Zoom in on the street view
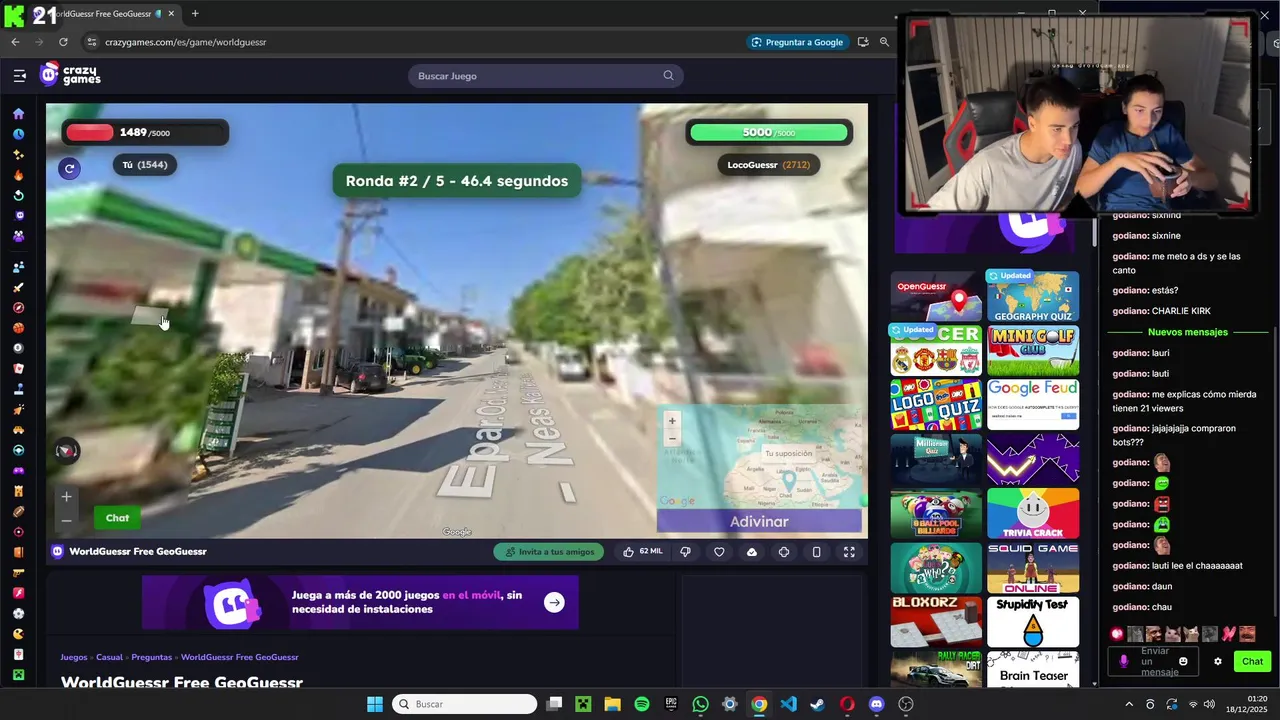 click(67, 497)
